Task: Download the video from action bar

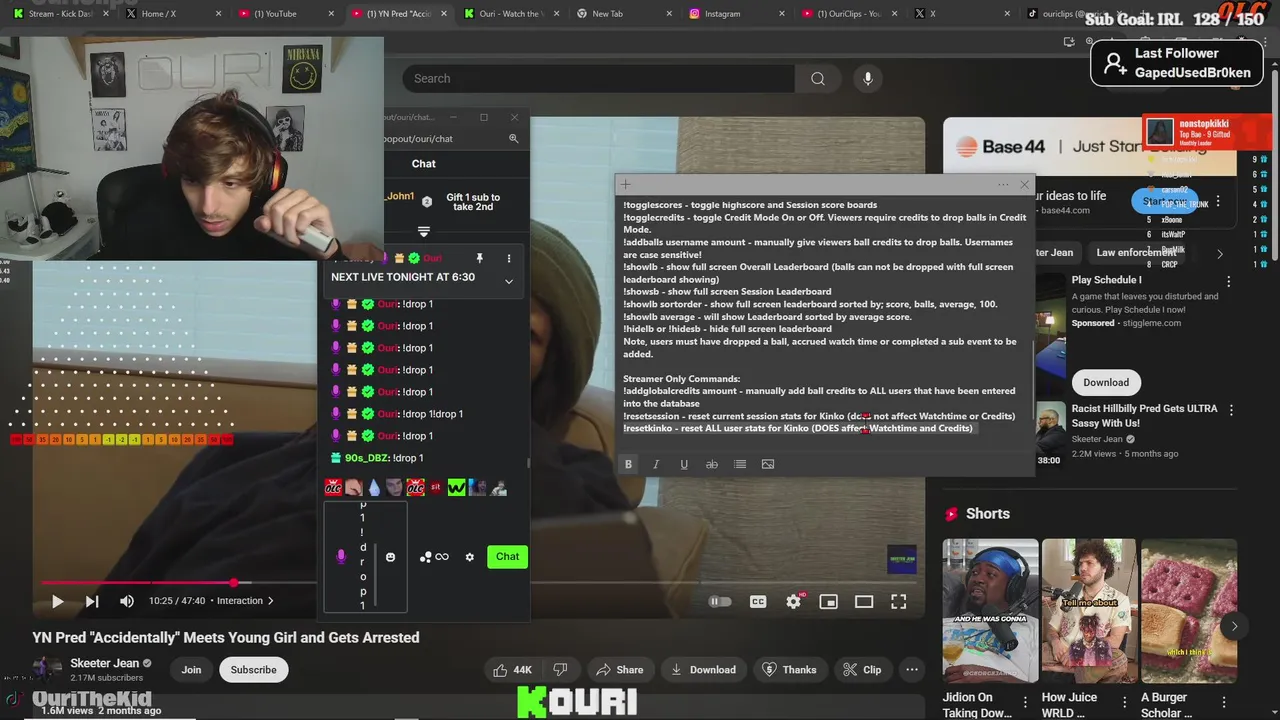Action: pos(704,670)
